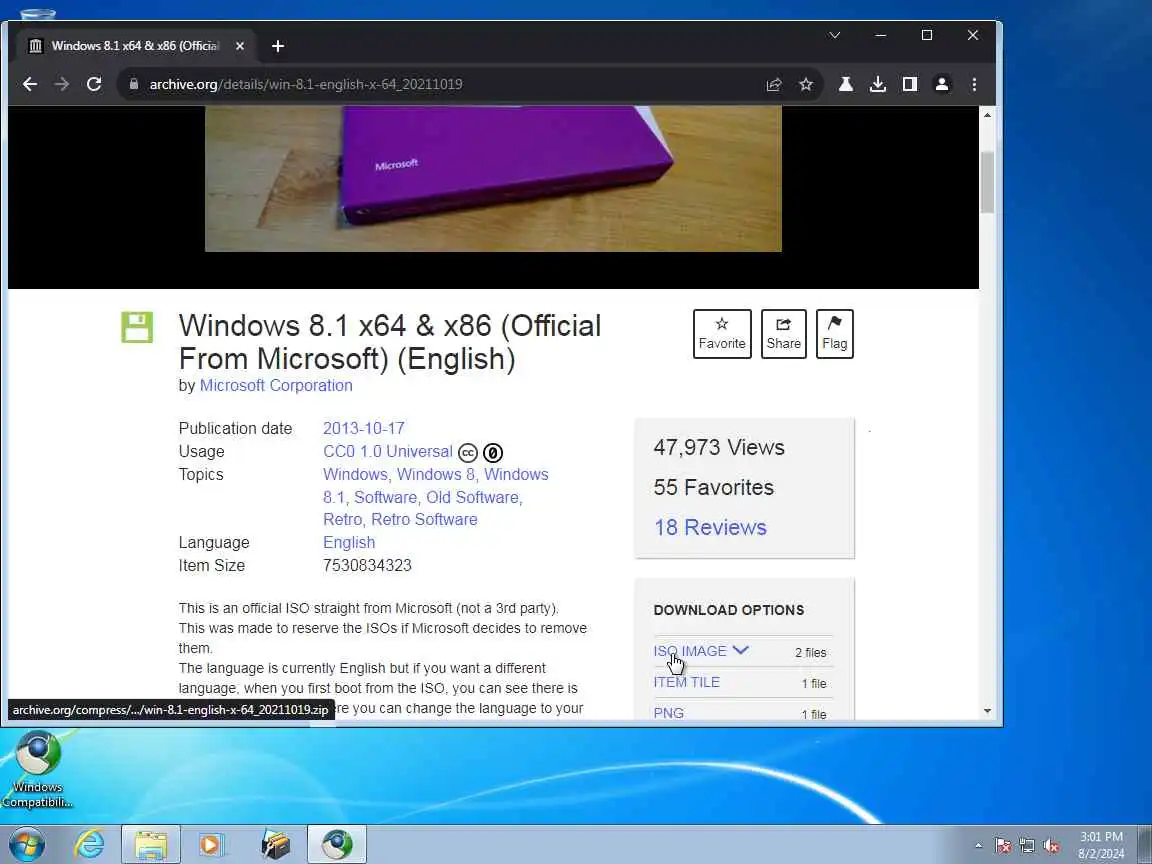The height and width of the screenshot is (864, 1152).
Task: Open Windows Media Player from the taskbar
Action: click(x=211, y=844)
